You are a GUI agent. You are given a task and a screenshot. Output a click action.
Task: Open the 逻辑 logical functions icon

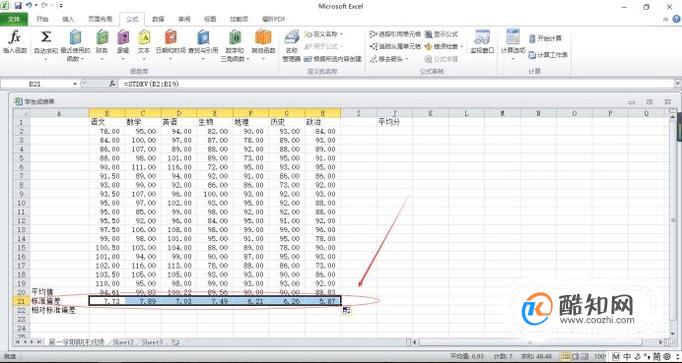(x=123, y=42)
